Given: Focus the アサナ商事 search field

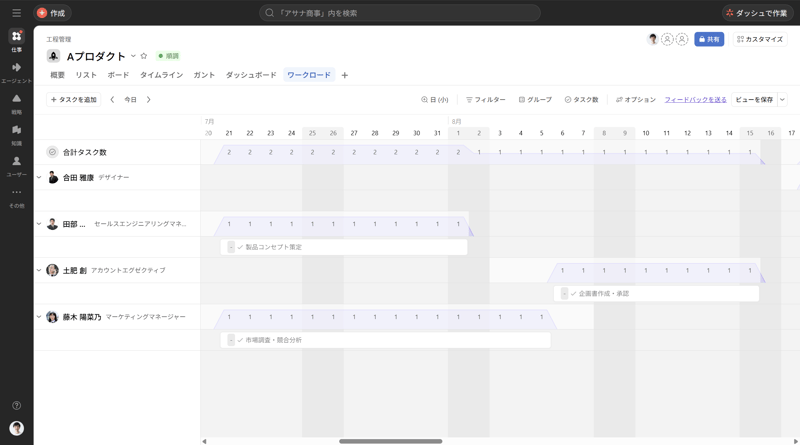Looking at the screenshot, I should pos(399,13).
